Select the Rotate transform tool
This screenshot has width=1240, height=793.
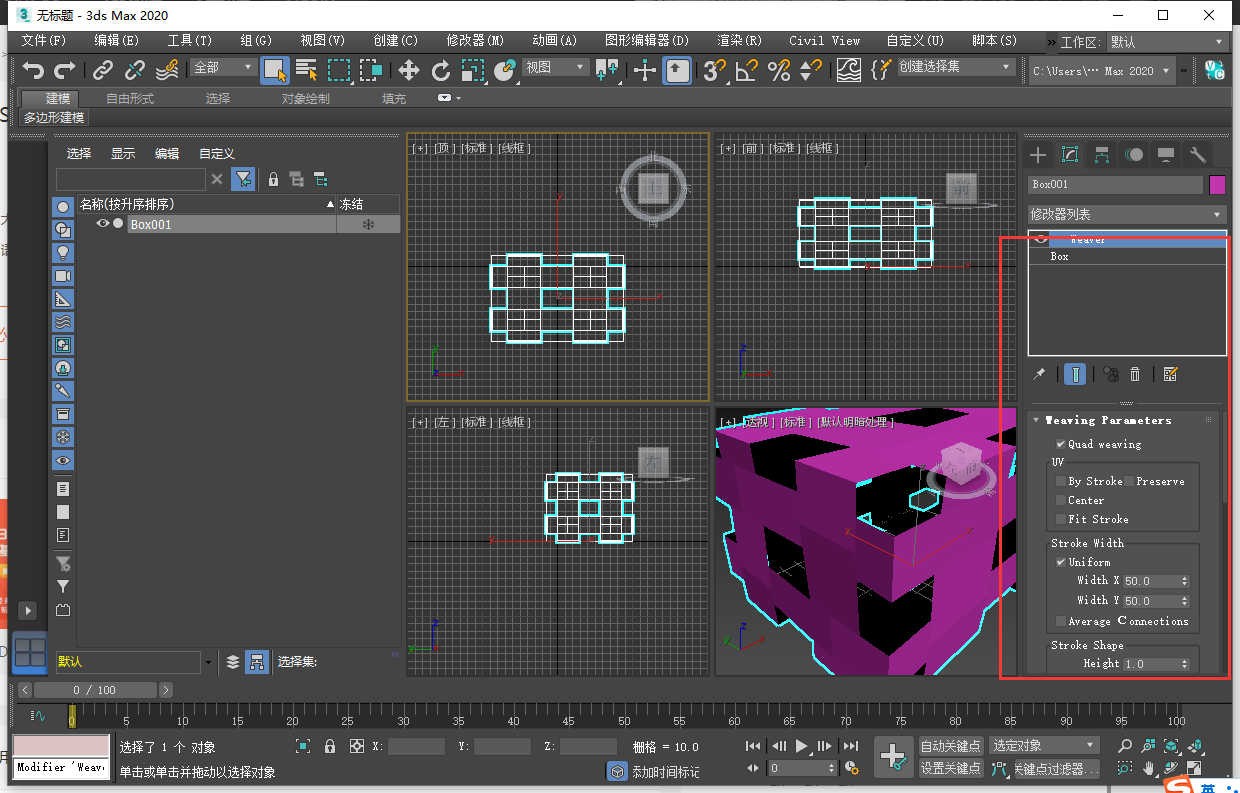tap(440, 70)
